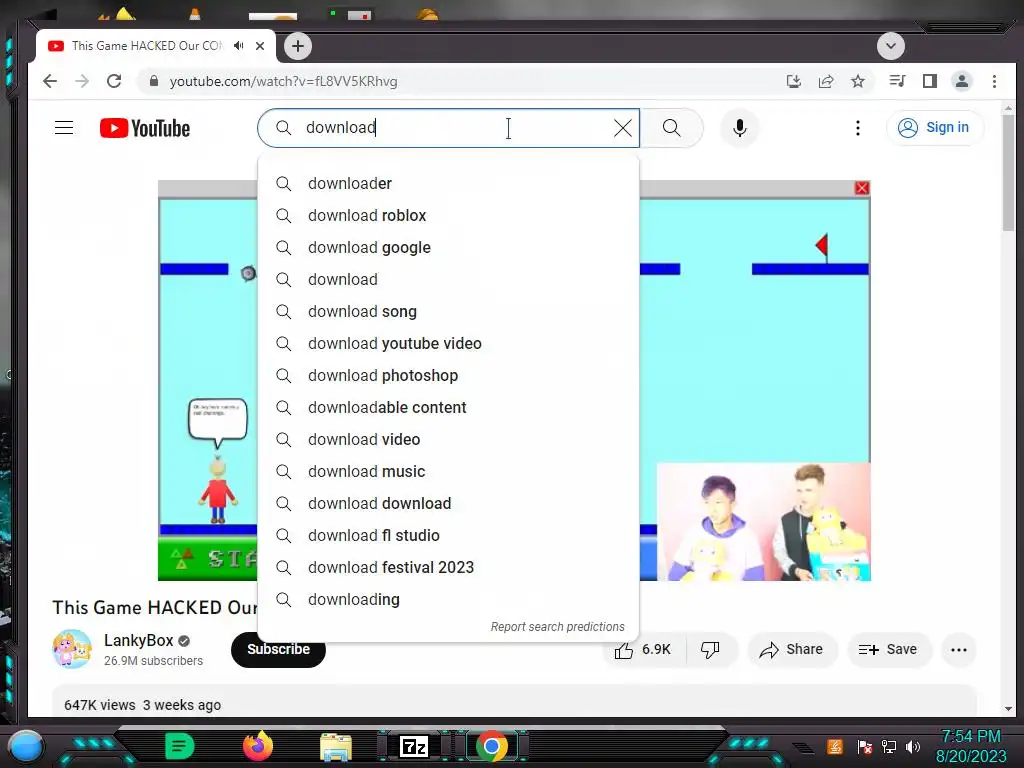Save video to playlist

tap(888, 650)
